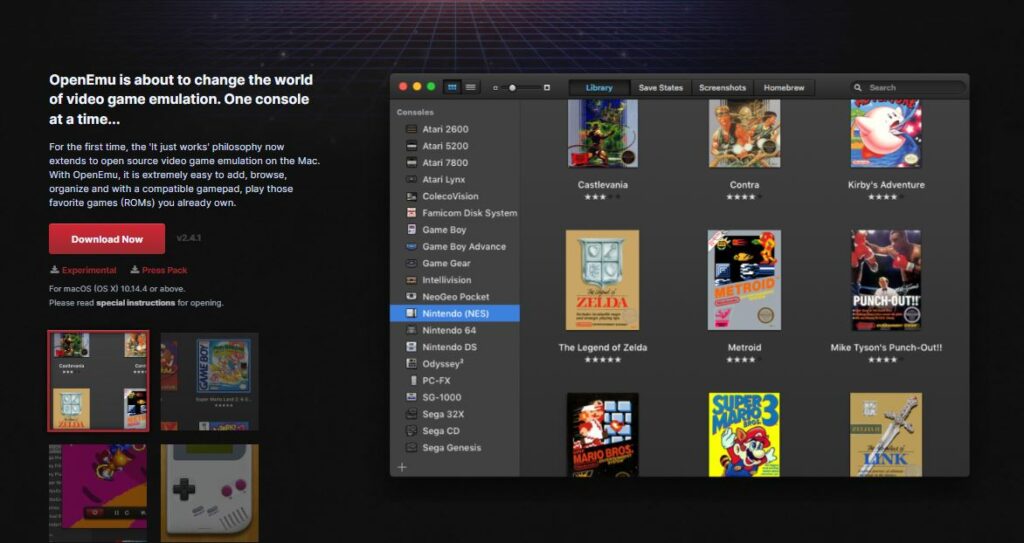Open the Metroid game cover
This screenshot has height=543, width=1024.
tap(744, 280)
